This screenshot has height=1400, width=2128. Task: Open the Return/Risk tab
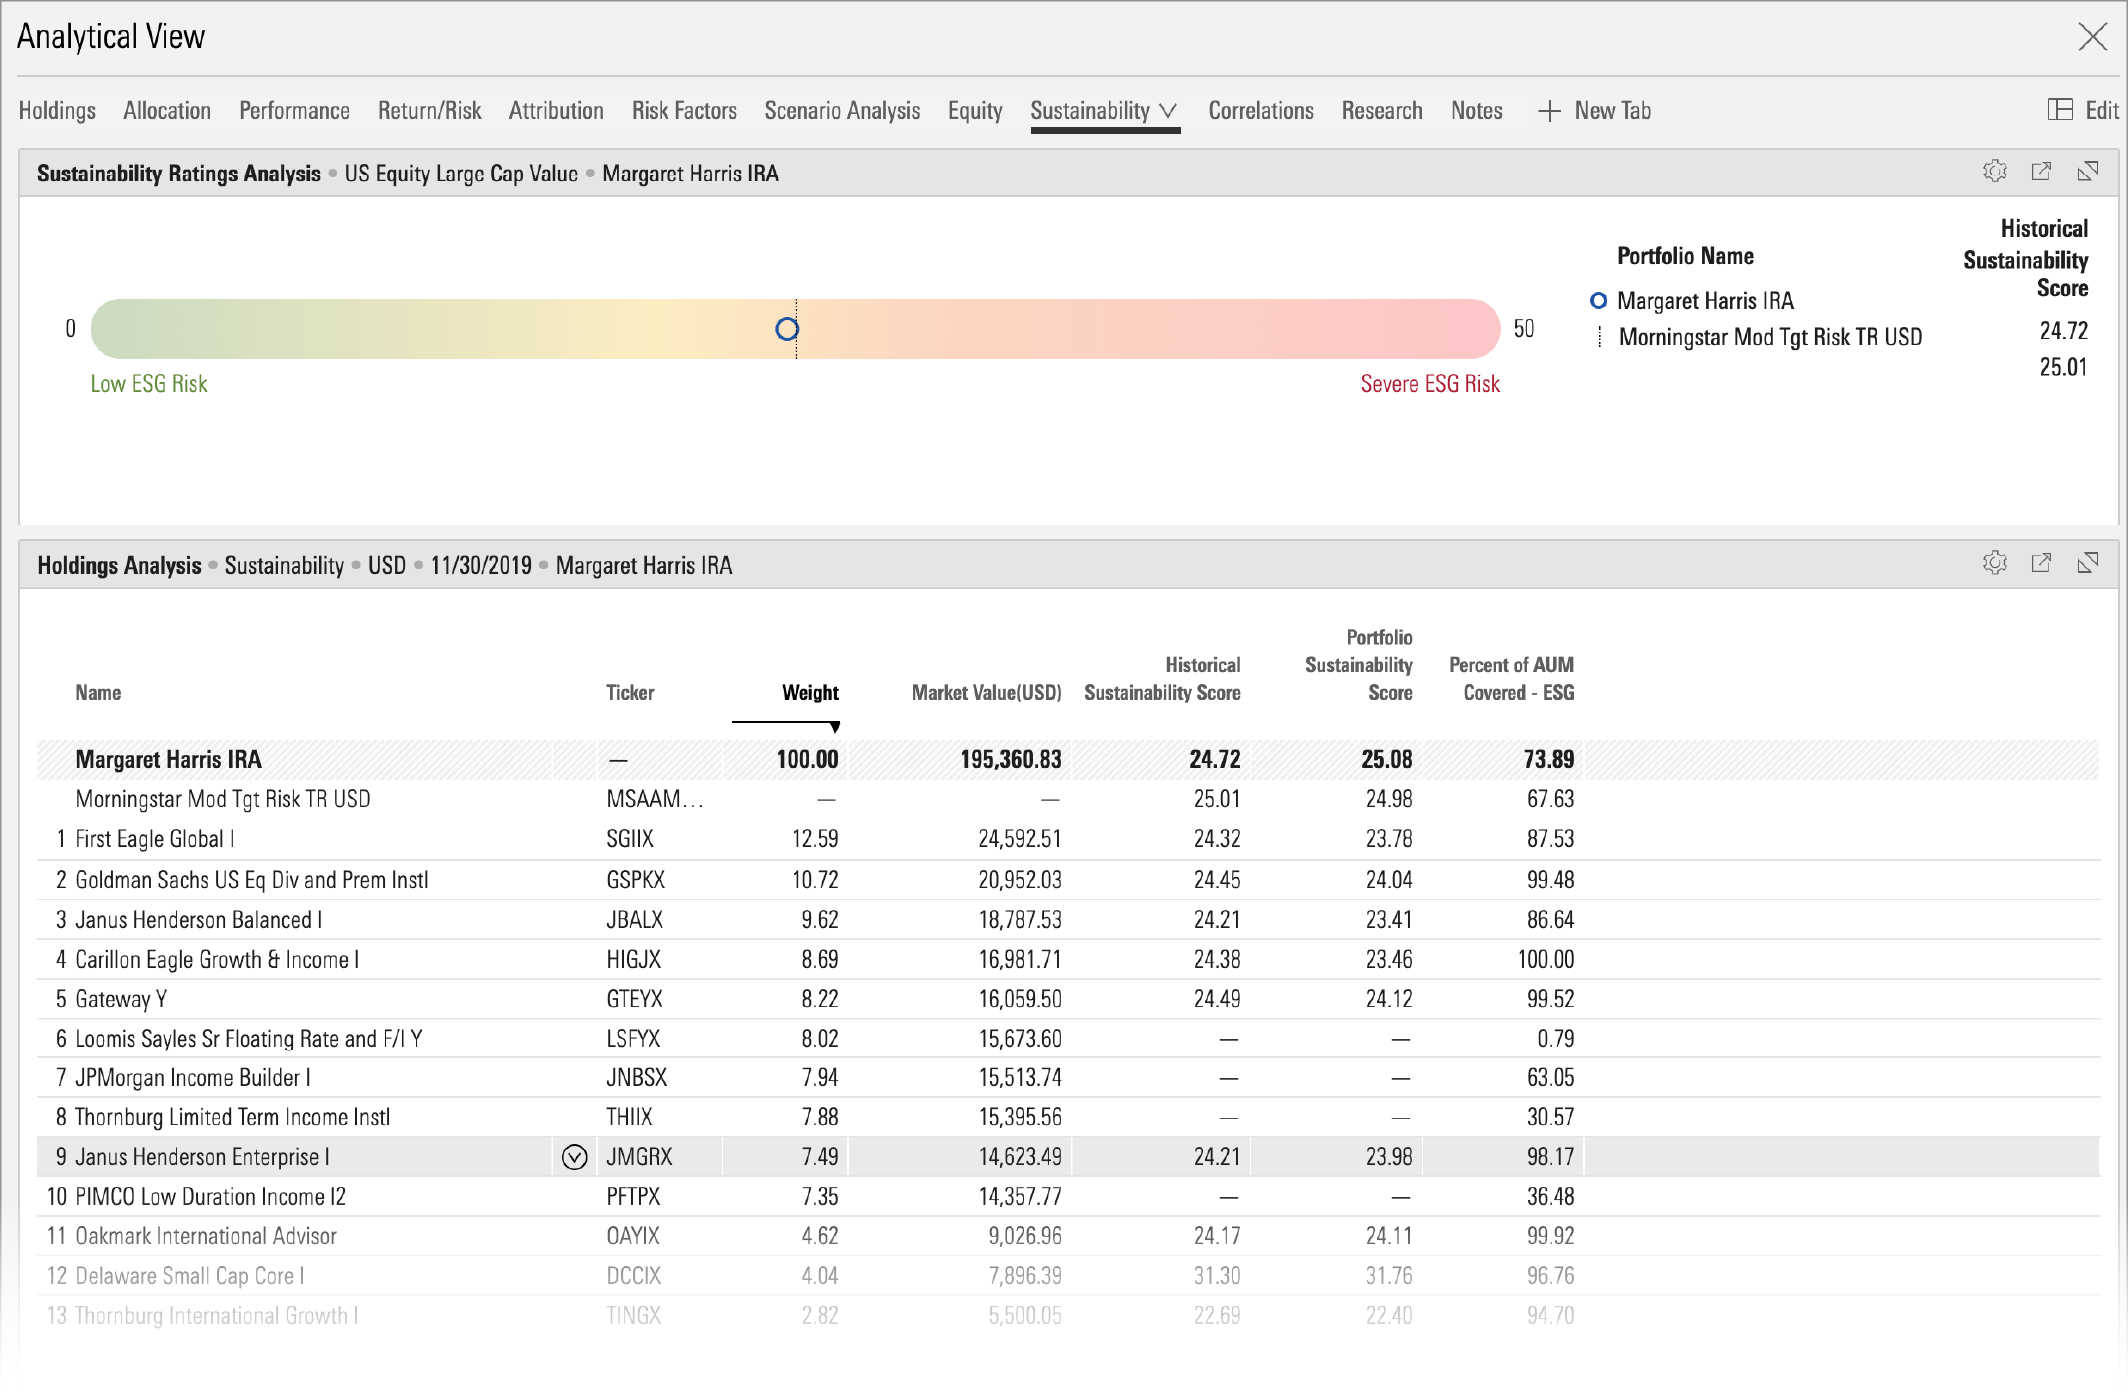[x=429, y=111]
